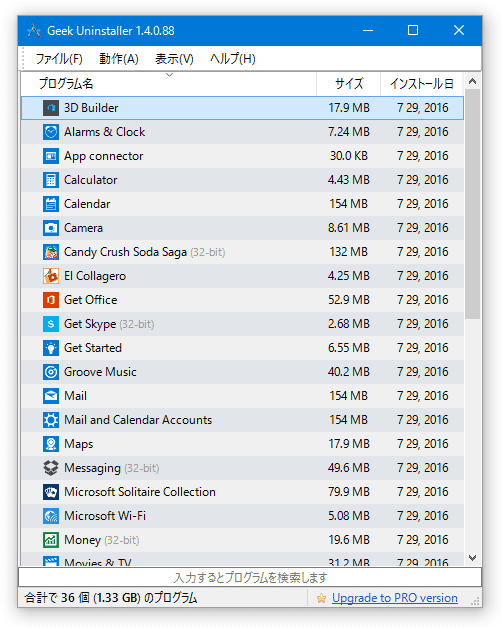Click the star icon beside Upgrade link
Viewport: 502px width, 629px height.
(x=321, y=598)
